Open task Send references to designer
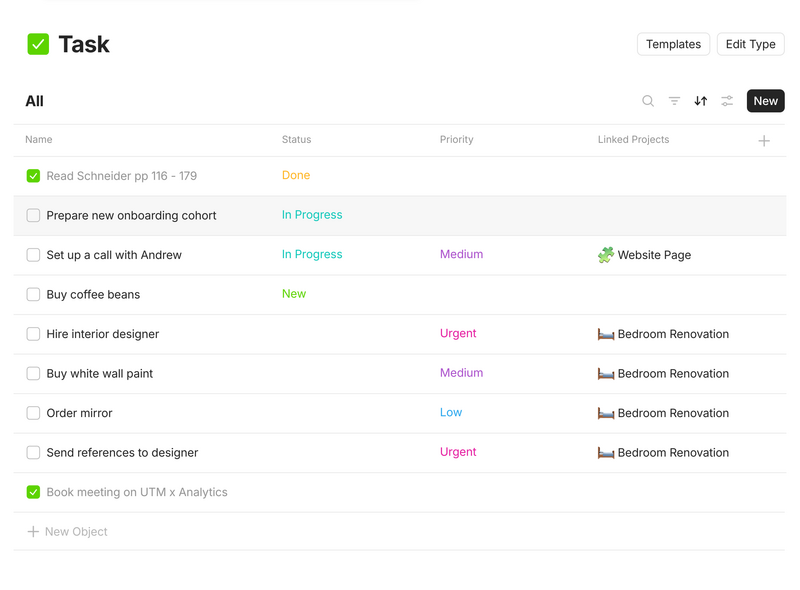The height and width of the screenshot is (590, 800). 122,453
